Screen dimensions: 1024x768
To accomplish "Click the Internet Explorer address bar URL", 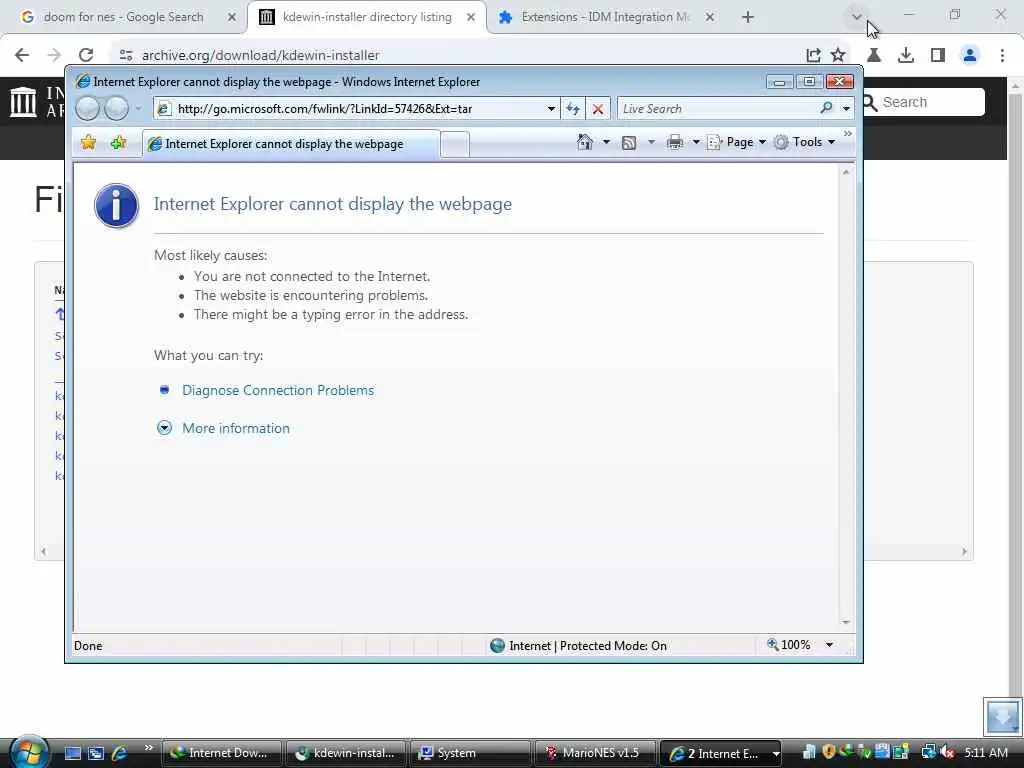I will [x=324, y=109].
